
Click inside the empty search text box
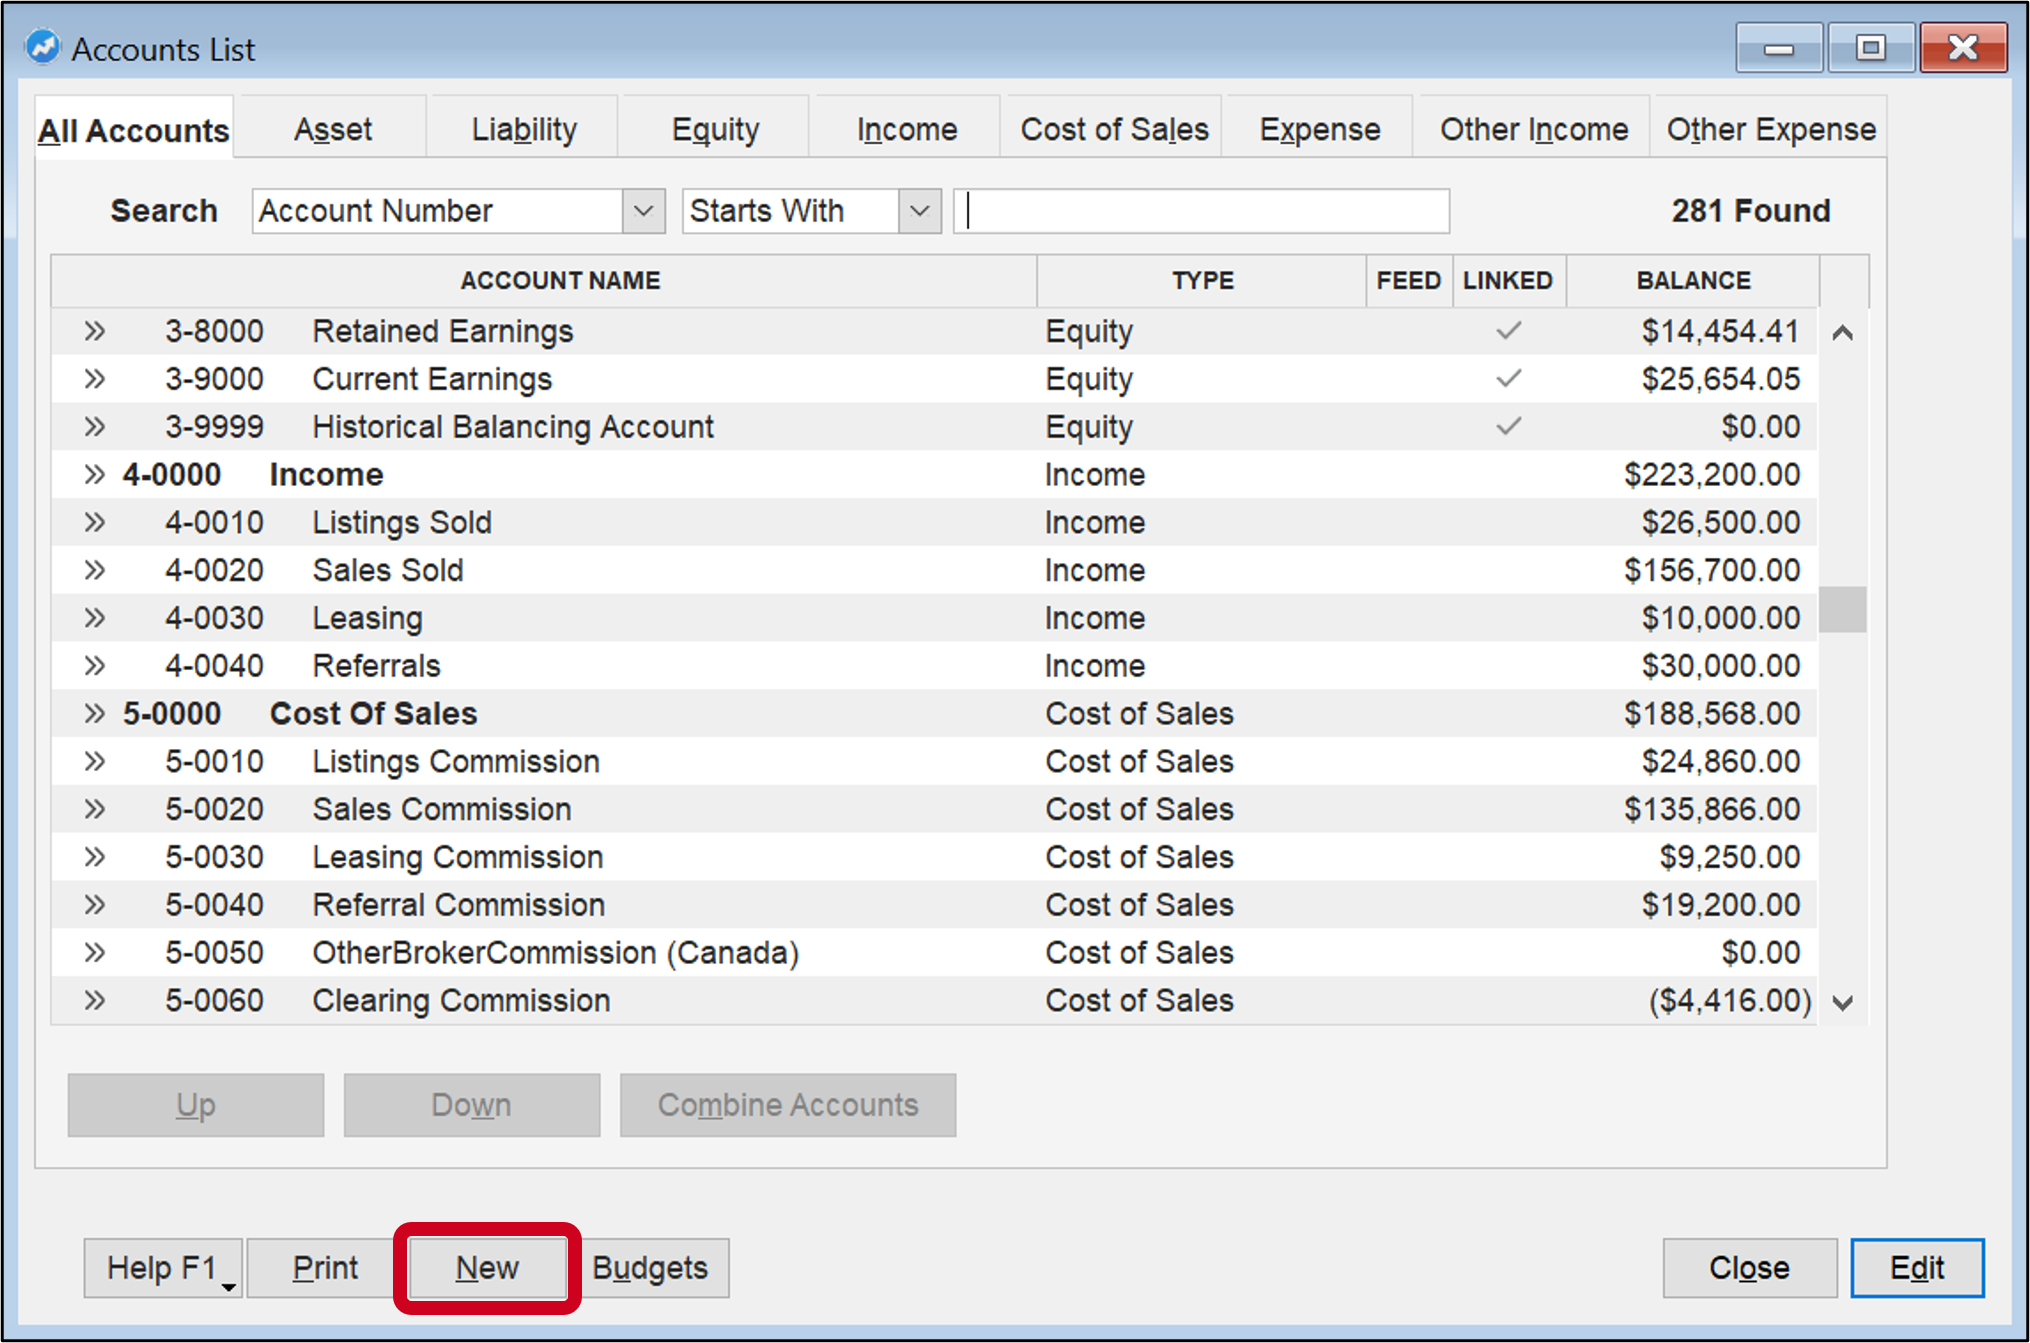click(1200, 211)
